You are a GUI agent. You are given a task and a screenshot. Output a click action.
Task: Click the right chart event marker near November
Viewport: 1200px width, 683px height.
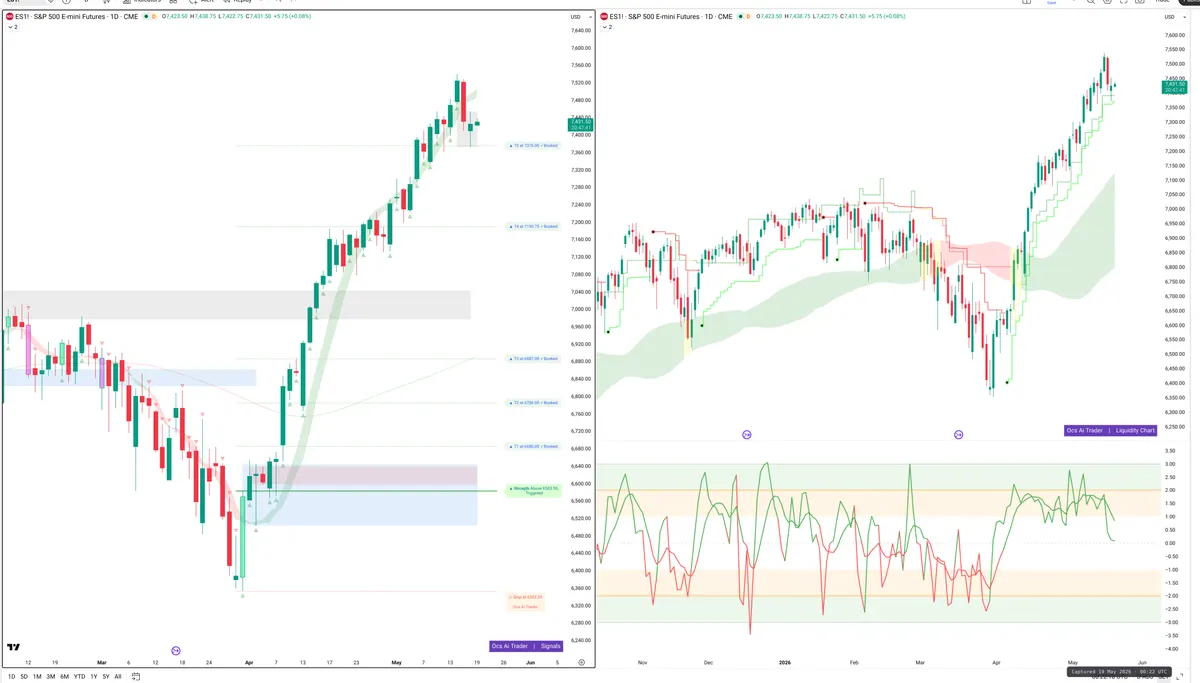(746, 434)
